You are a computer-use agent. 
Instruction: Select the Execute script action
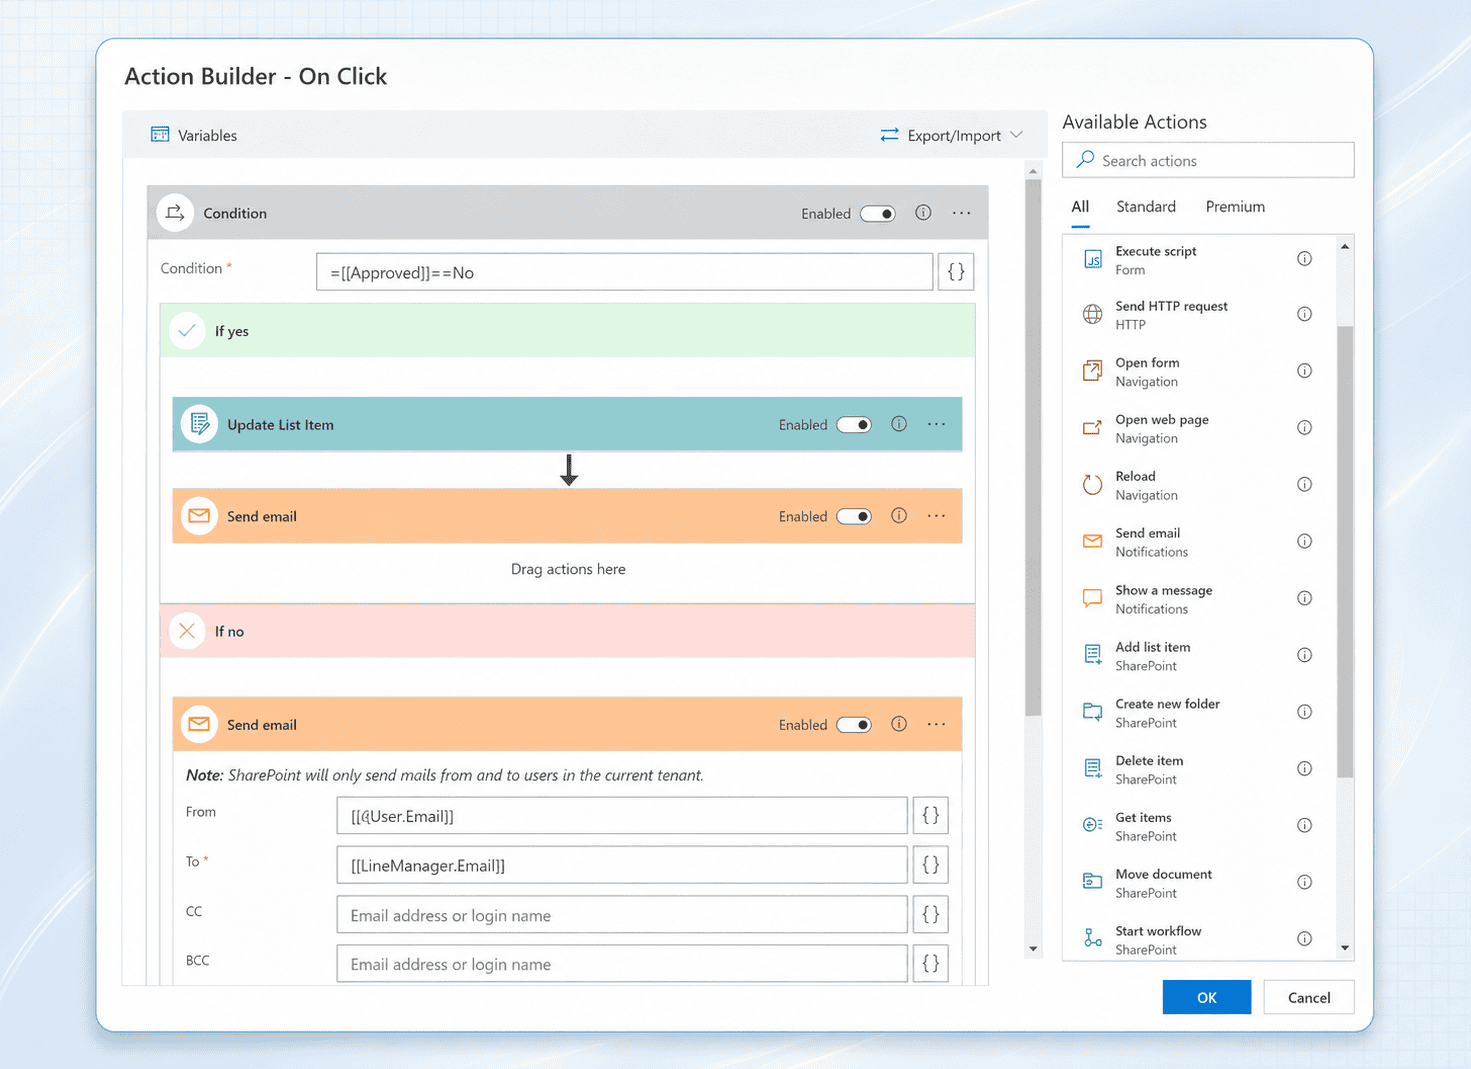tap(1199, 260)
